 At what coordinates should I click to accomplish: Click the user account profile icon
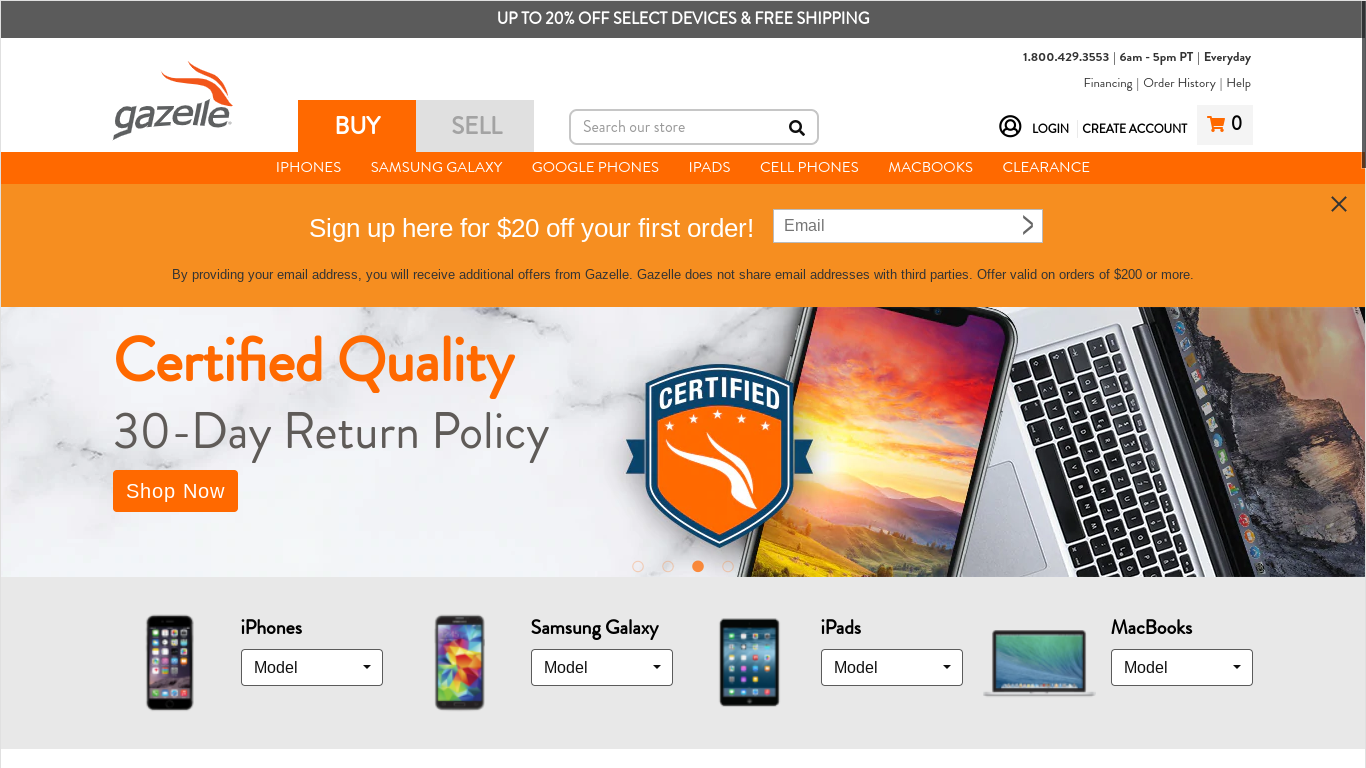click(1010, 126)
